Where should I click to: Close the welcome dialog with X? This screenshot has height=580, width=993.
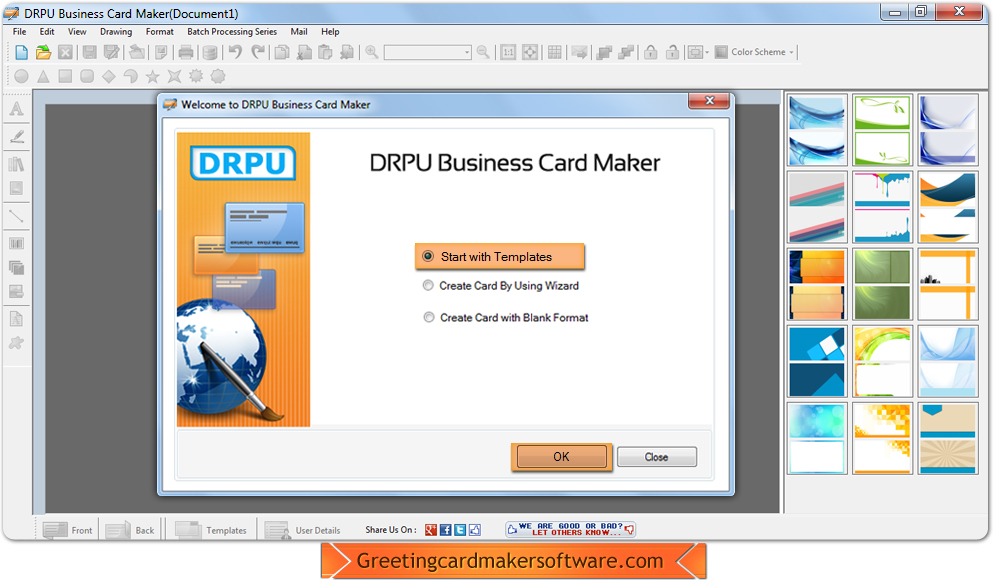point(709,101)
